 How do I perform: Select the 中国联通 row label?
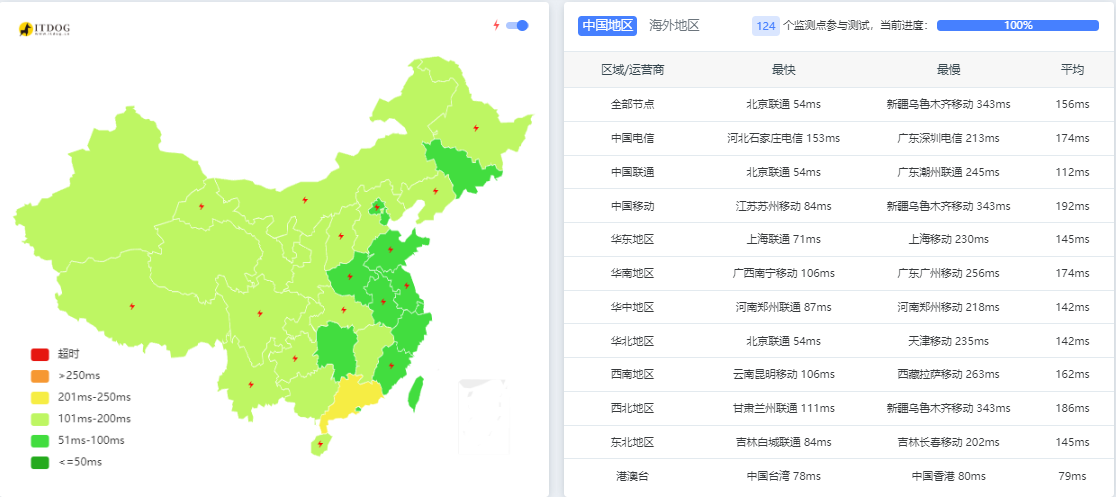point(633,172)
